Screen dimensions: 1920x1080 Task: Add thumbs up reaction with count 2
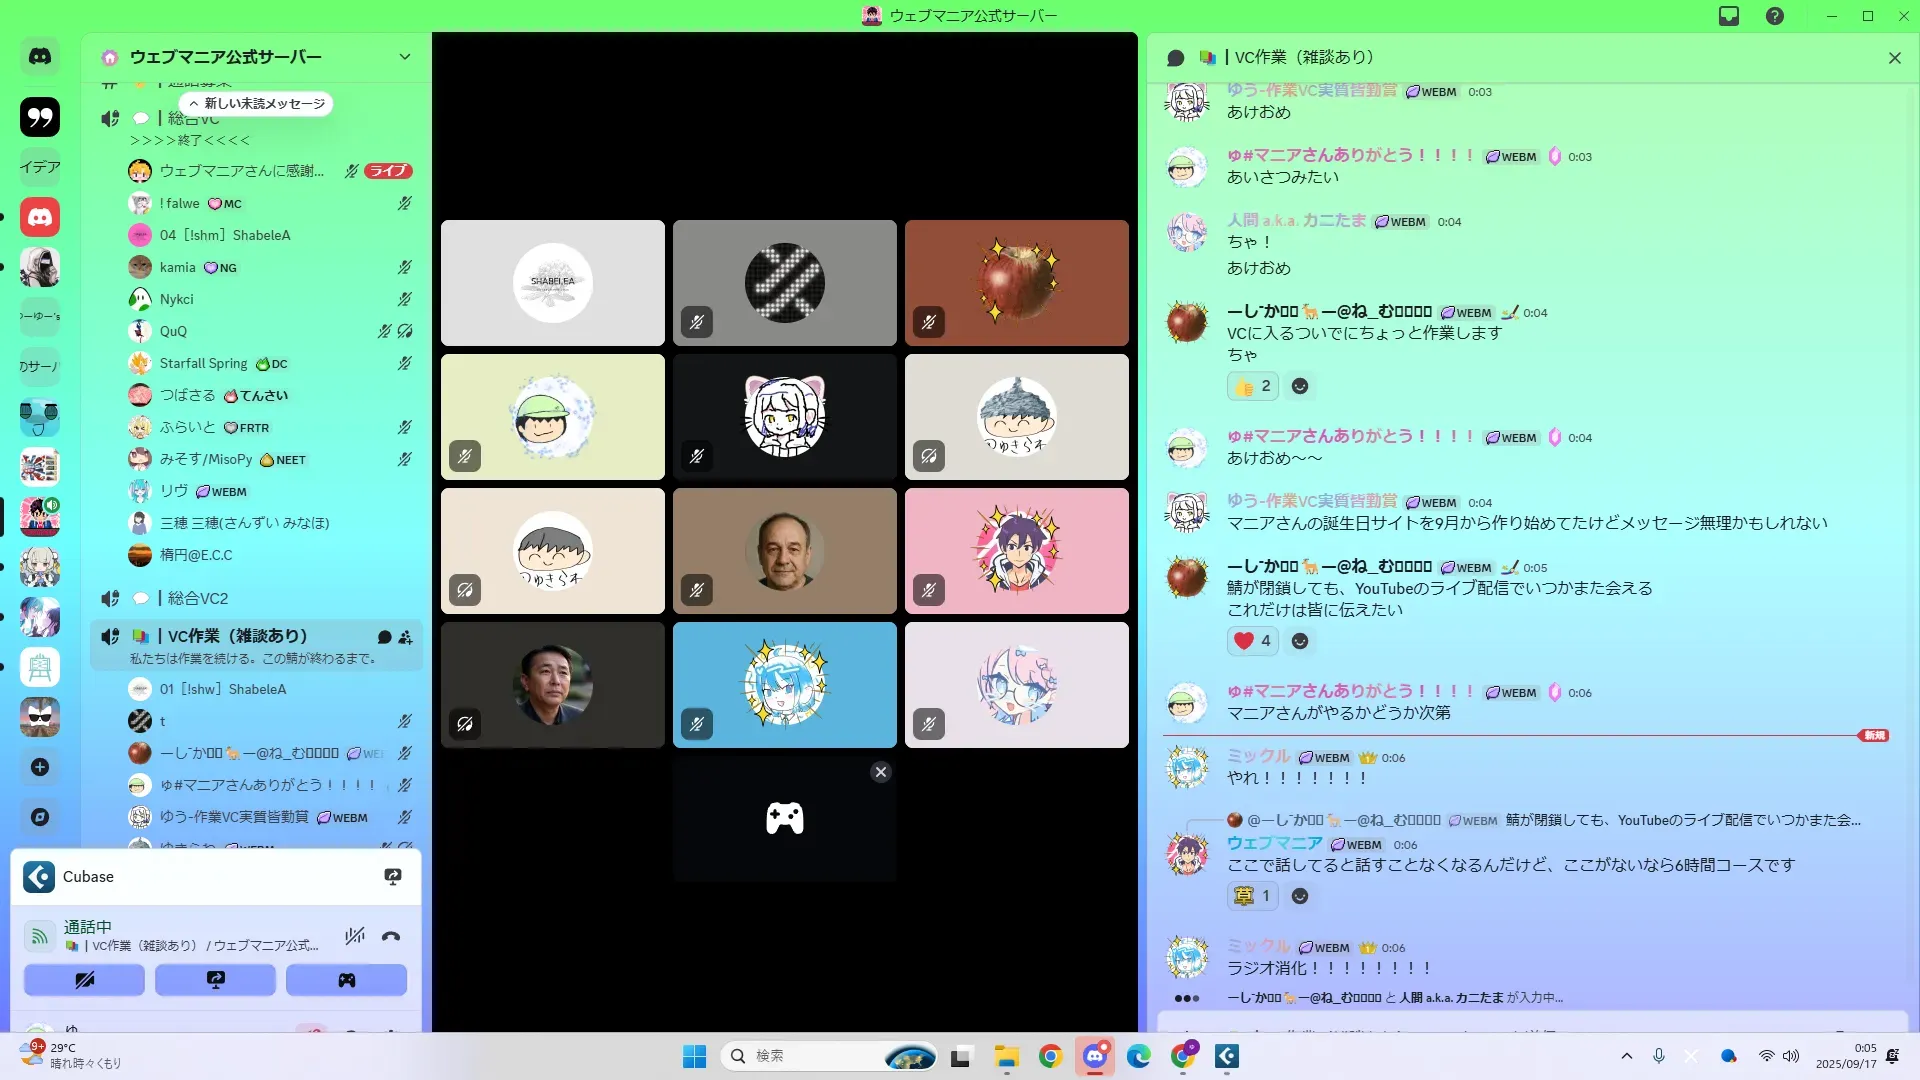coord(1252,386)
